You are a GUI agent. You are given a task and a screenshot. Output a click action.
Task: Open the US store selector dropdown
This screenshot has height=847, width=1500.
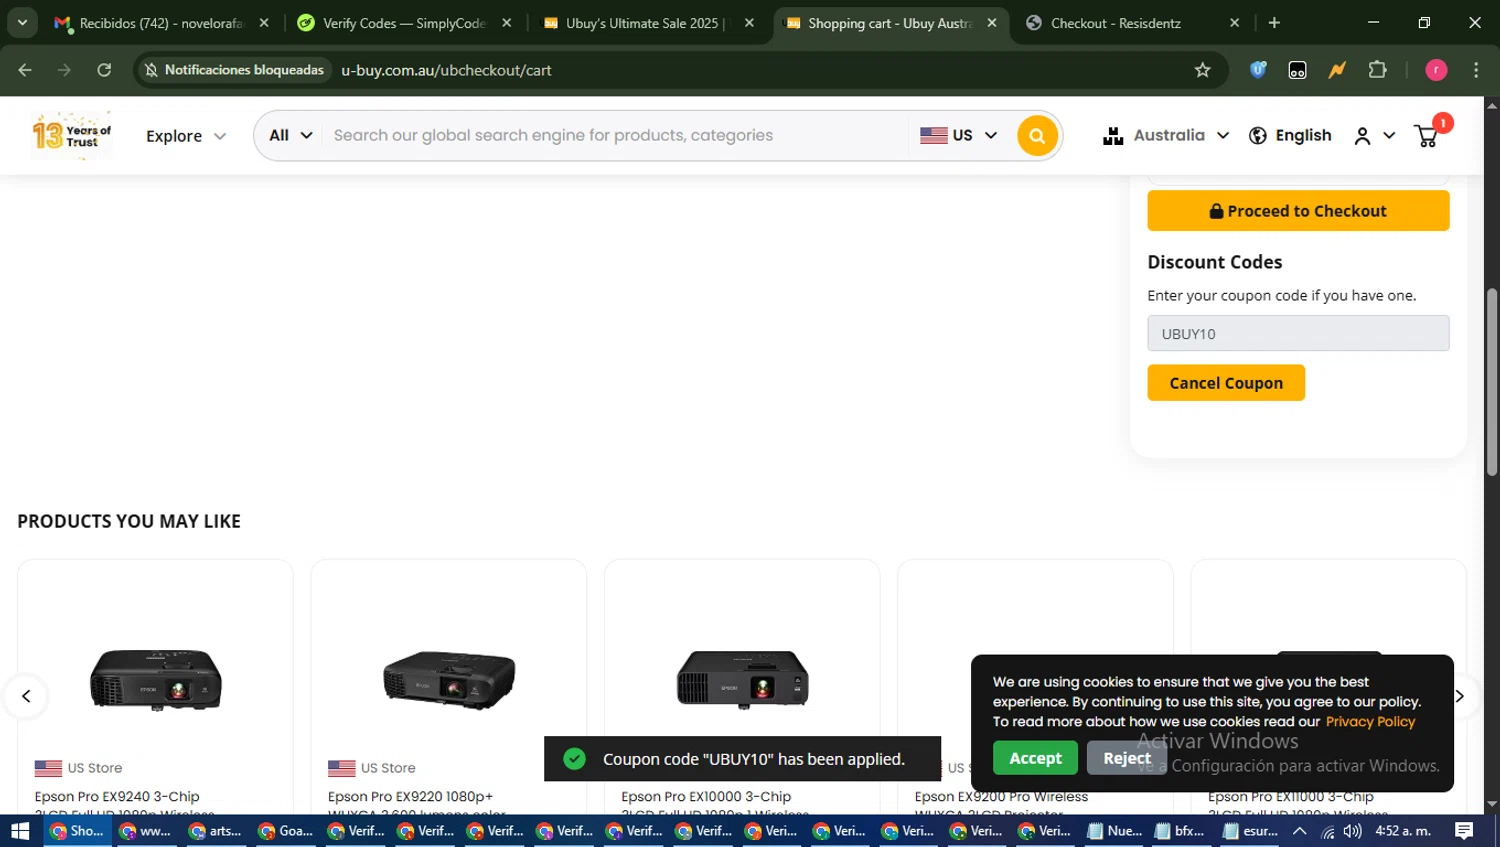click(x=958, y=135)
